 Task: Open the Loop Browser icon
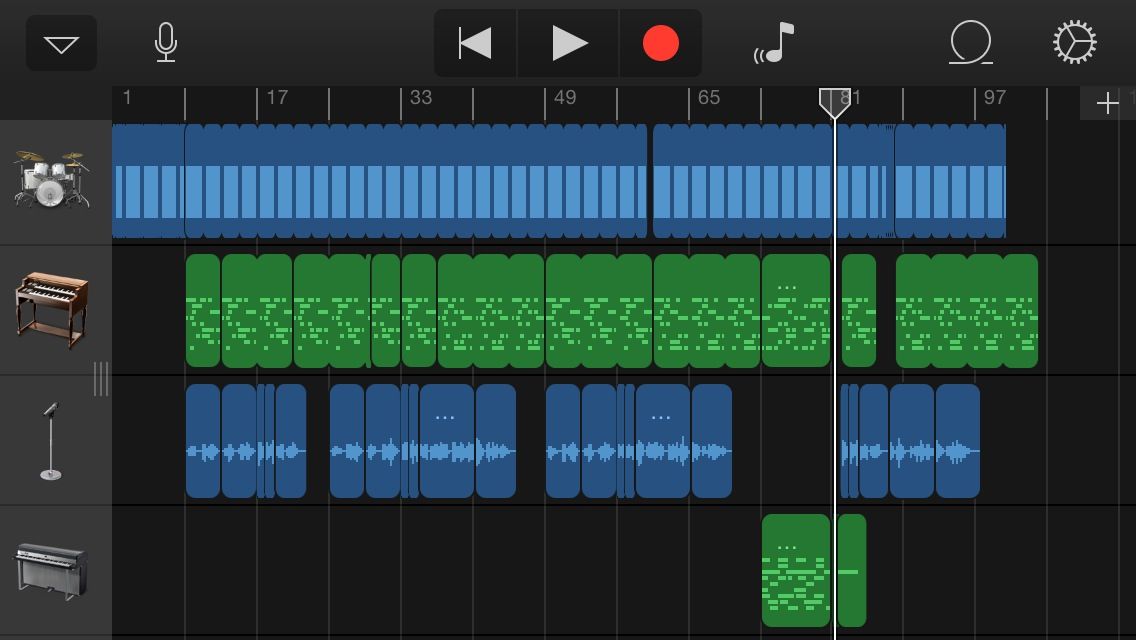970,42
